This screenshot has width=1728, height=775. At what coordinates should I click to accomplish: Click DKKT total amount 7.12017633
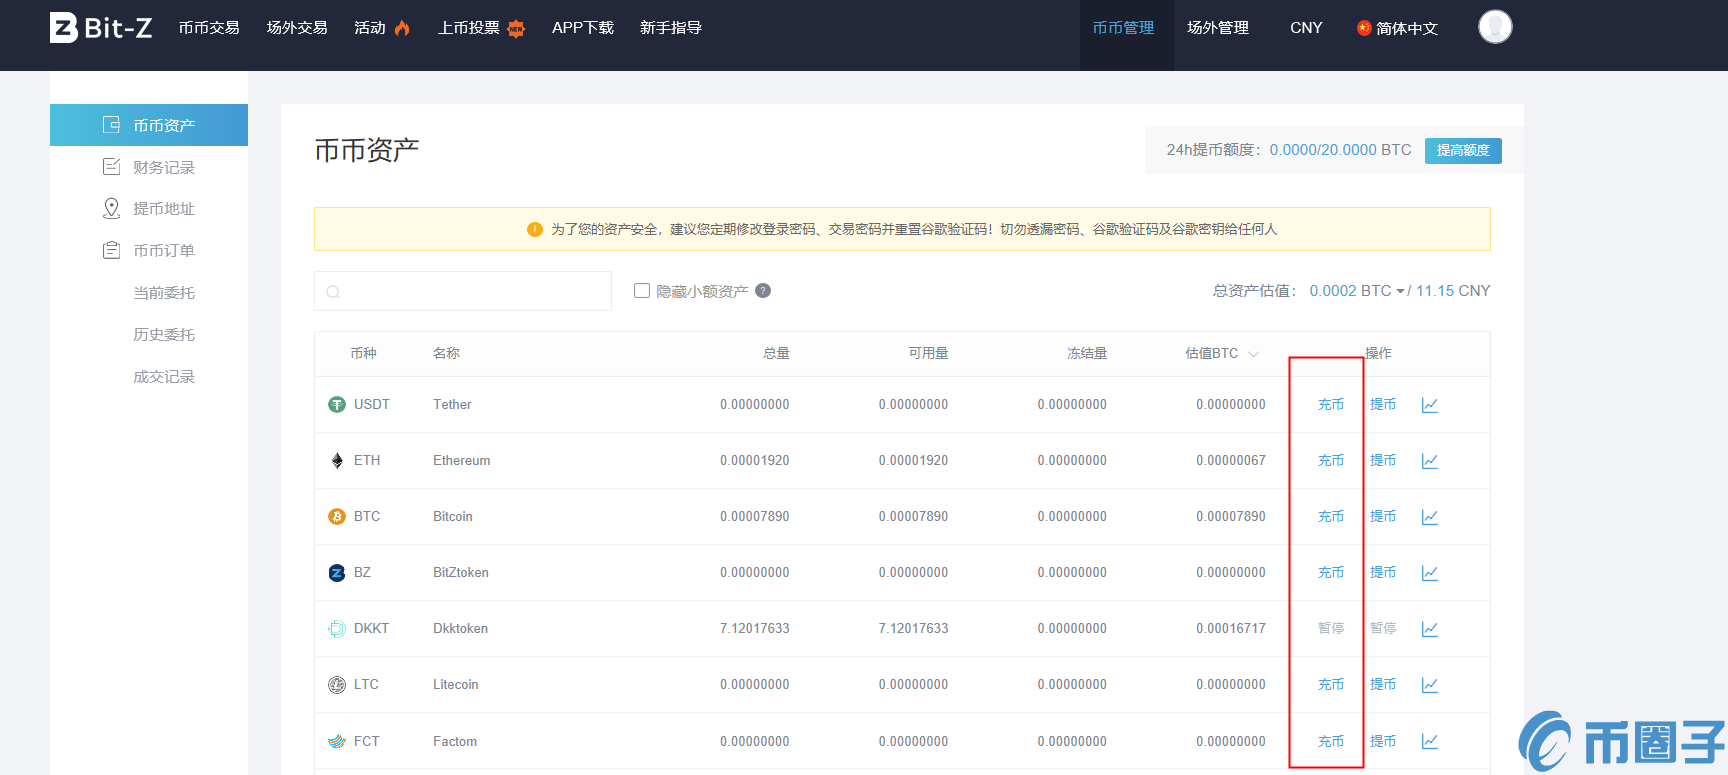(755, 629)
